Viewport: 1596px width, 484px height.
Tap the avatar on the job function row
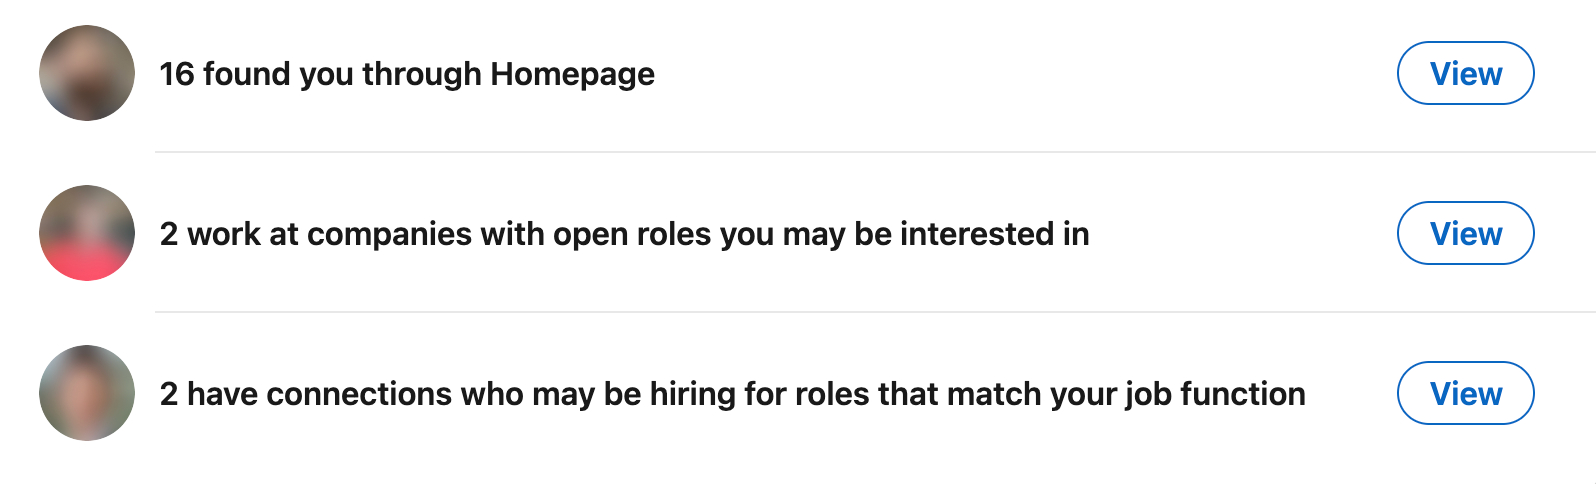point(87,393)
